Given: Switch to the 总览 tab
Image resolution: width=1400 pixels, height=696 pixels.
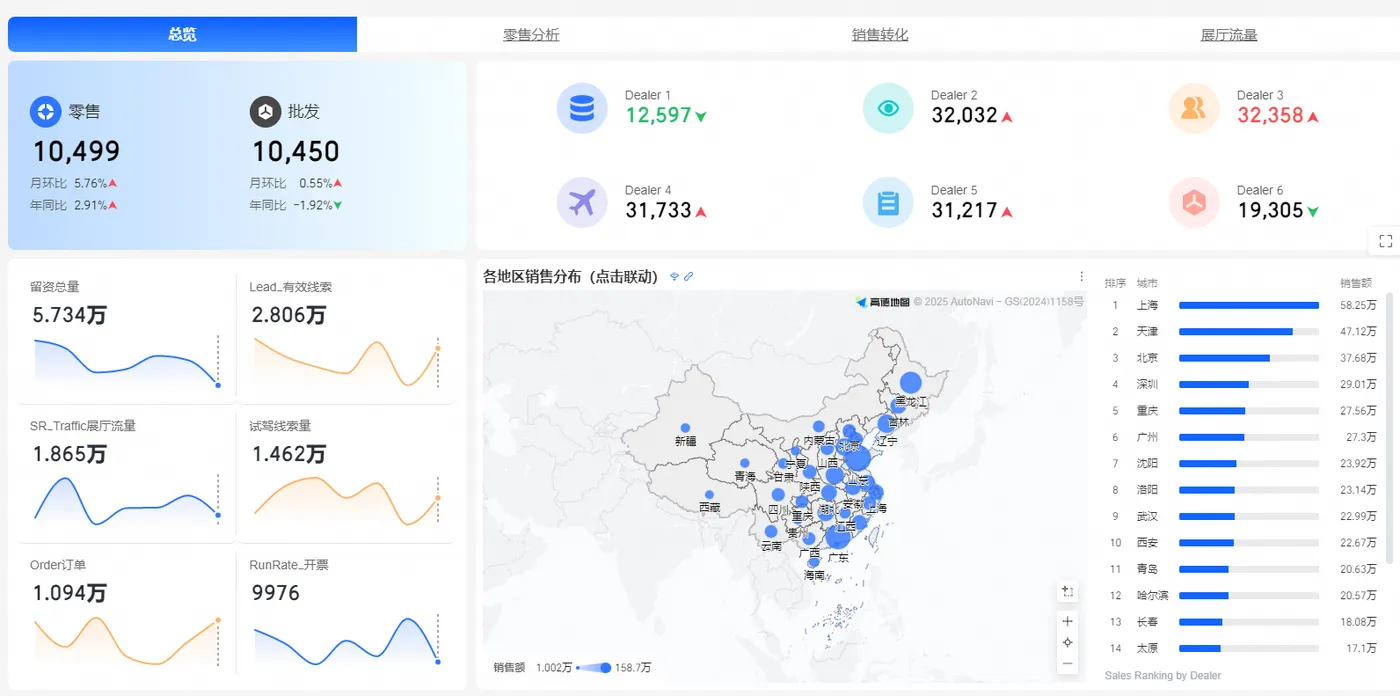Looking at the screenshot, I should (x=182, y=34).
